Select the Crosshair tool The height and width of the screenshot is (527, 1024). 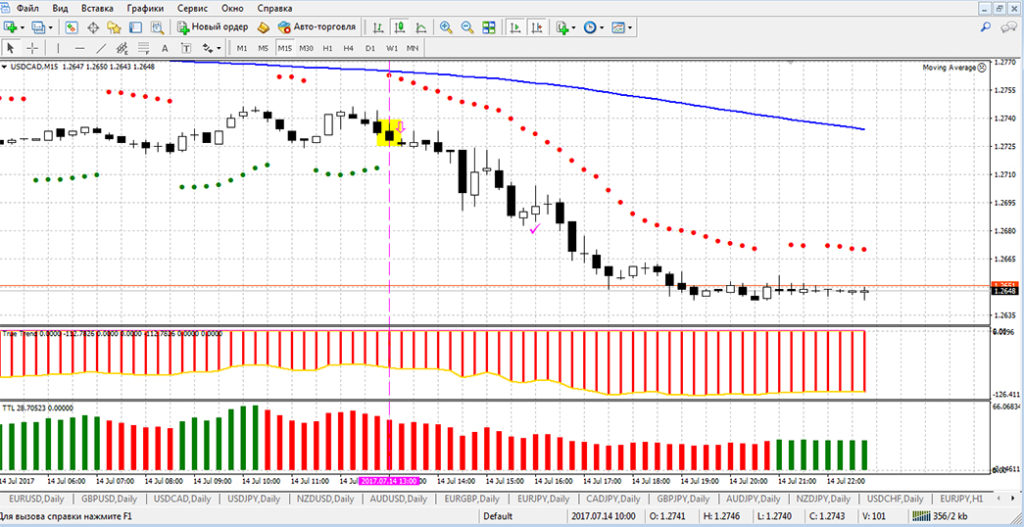[x=32, y=48]
